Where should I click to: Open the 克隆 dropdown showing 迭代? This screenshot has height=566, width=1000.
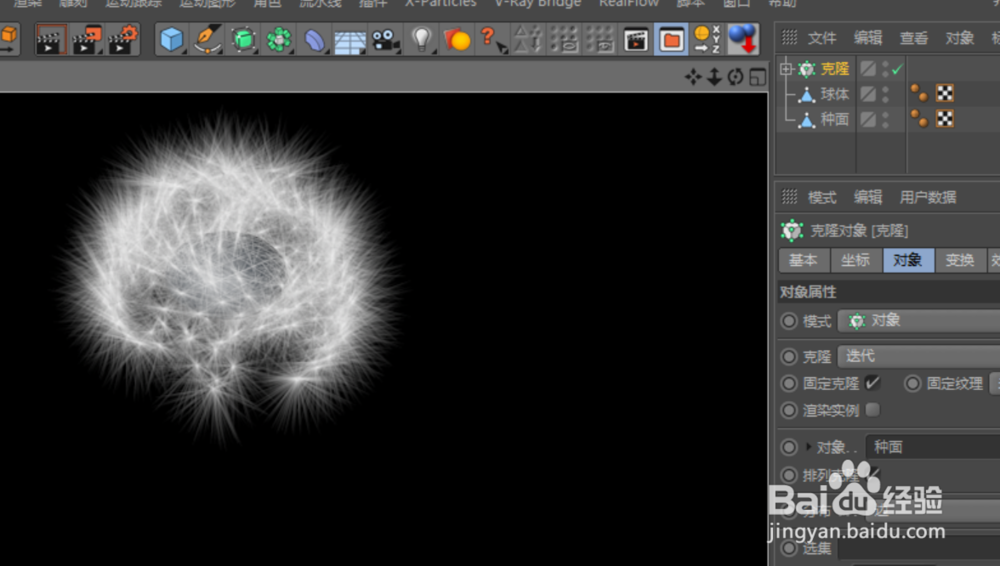click(918, 356)
